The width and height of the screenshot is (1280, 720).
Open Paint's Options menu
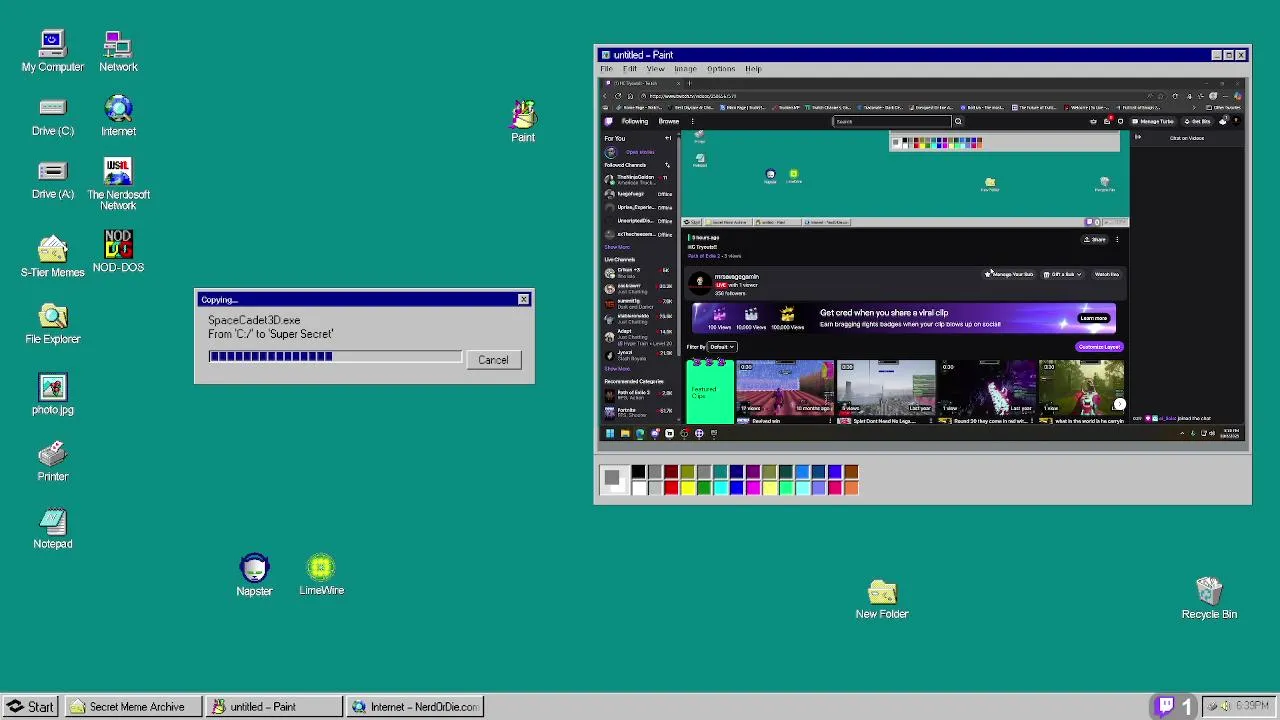point(721,69)
